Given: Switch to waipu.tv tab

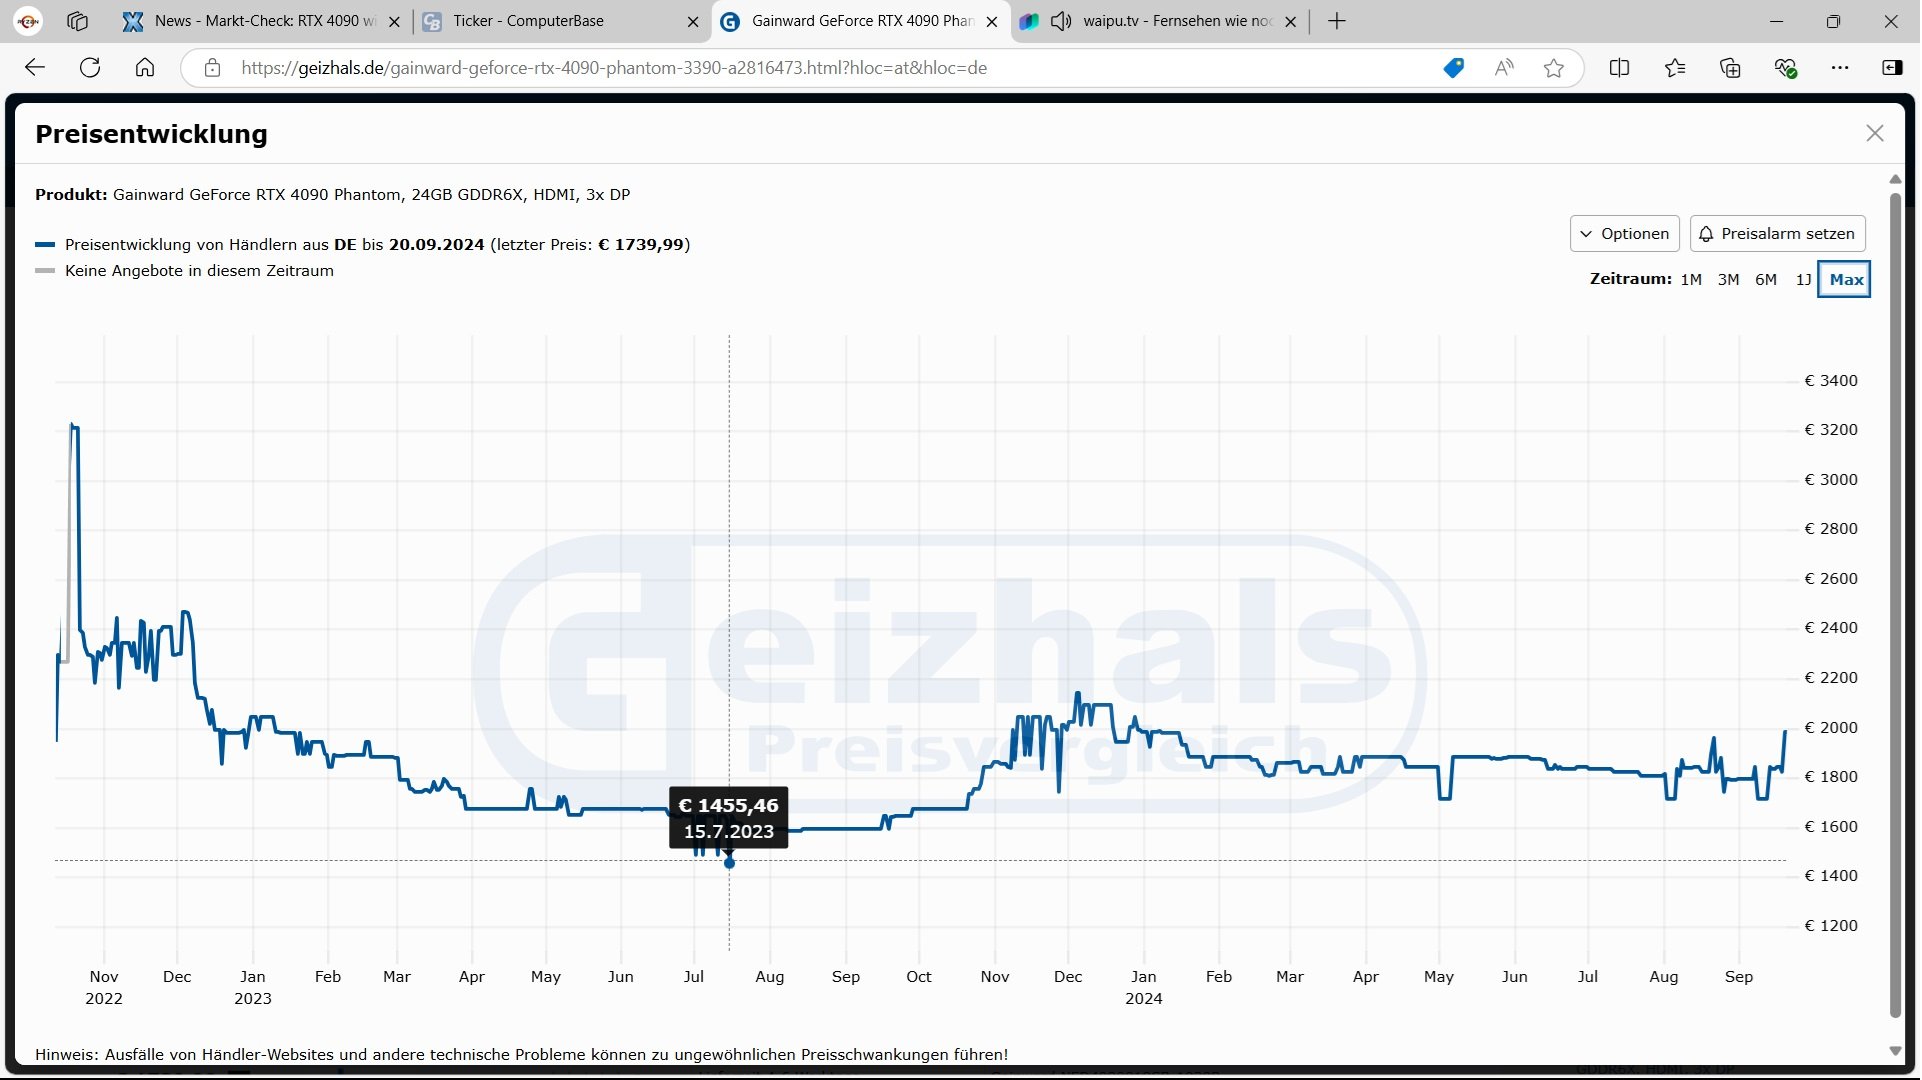Looking at the screenshot, I should (1175, 21).
